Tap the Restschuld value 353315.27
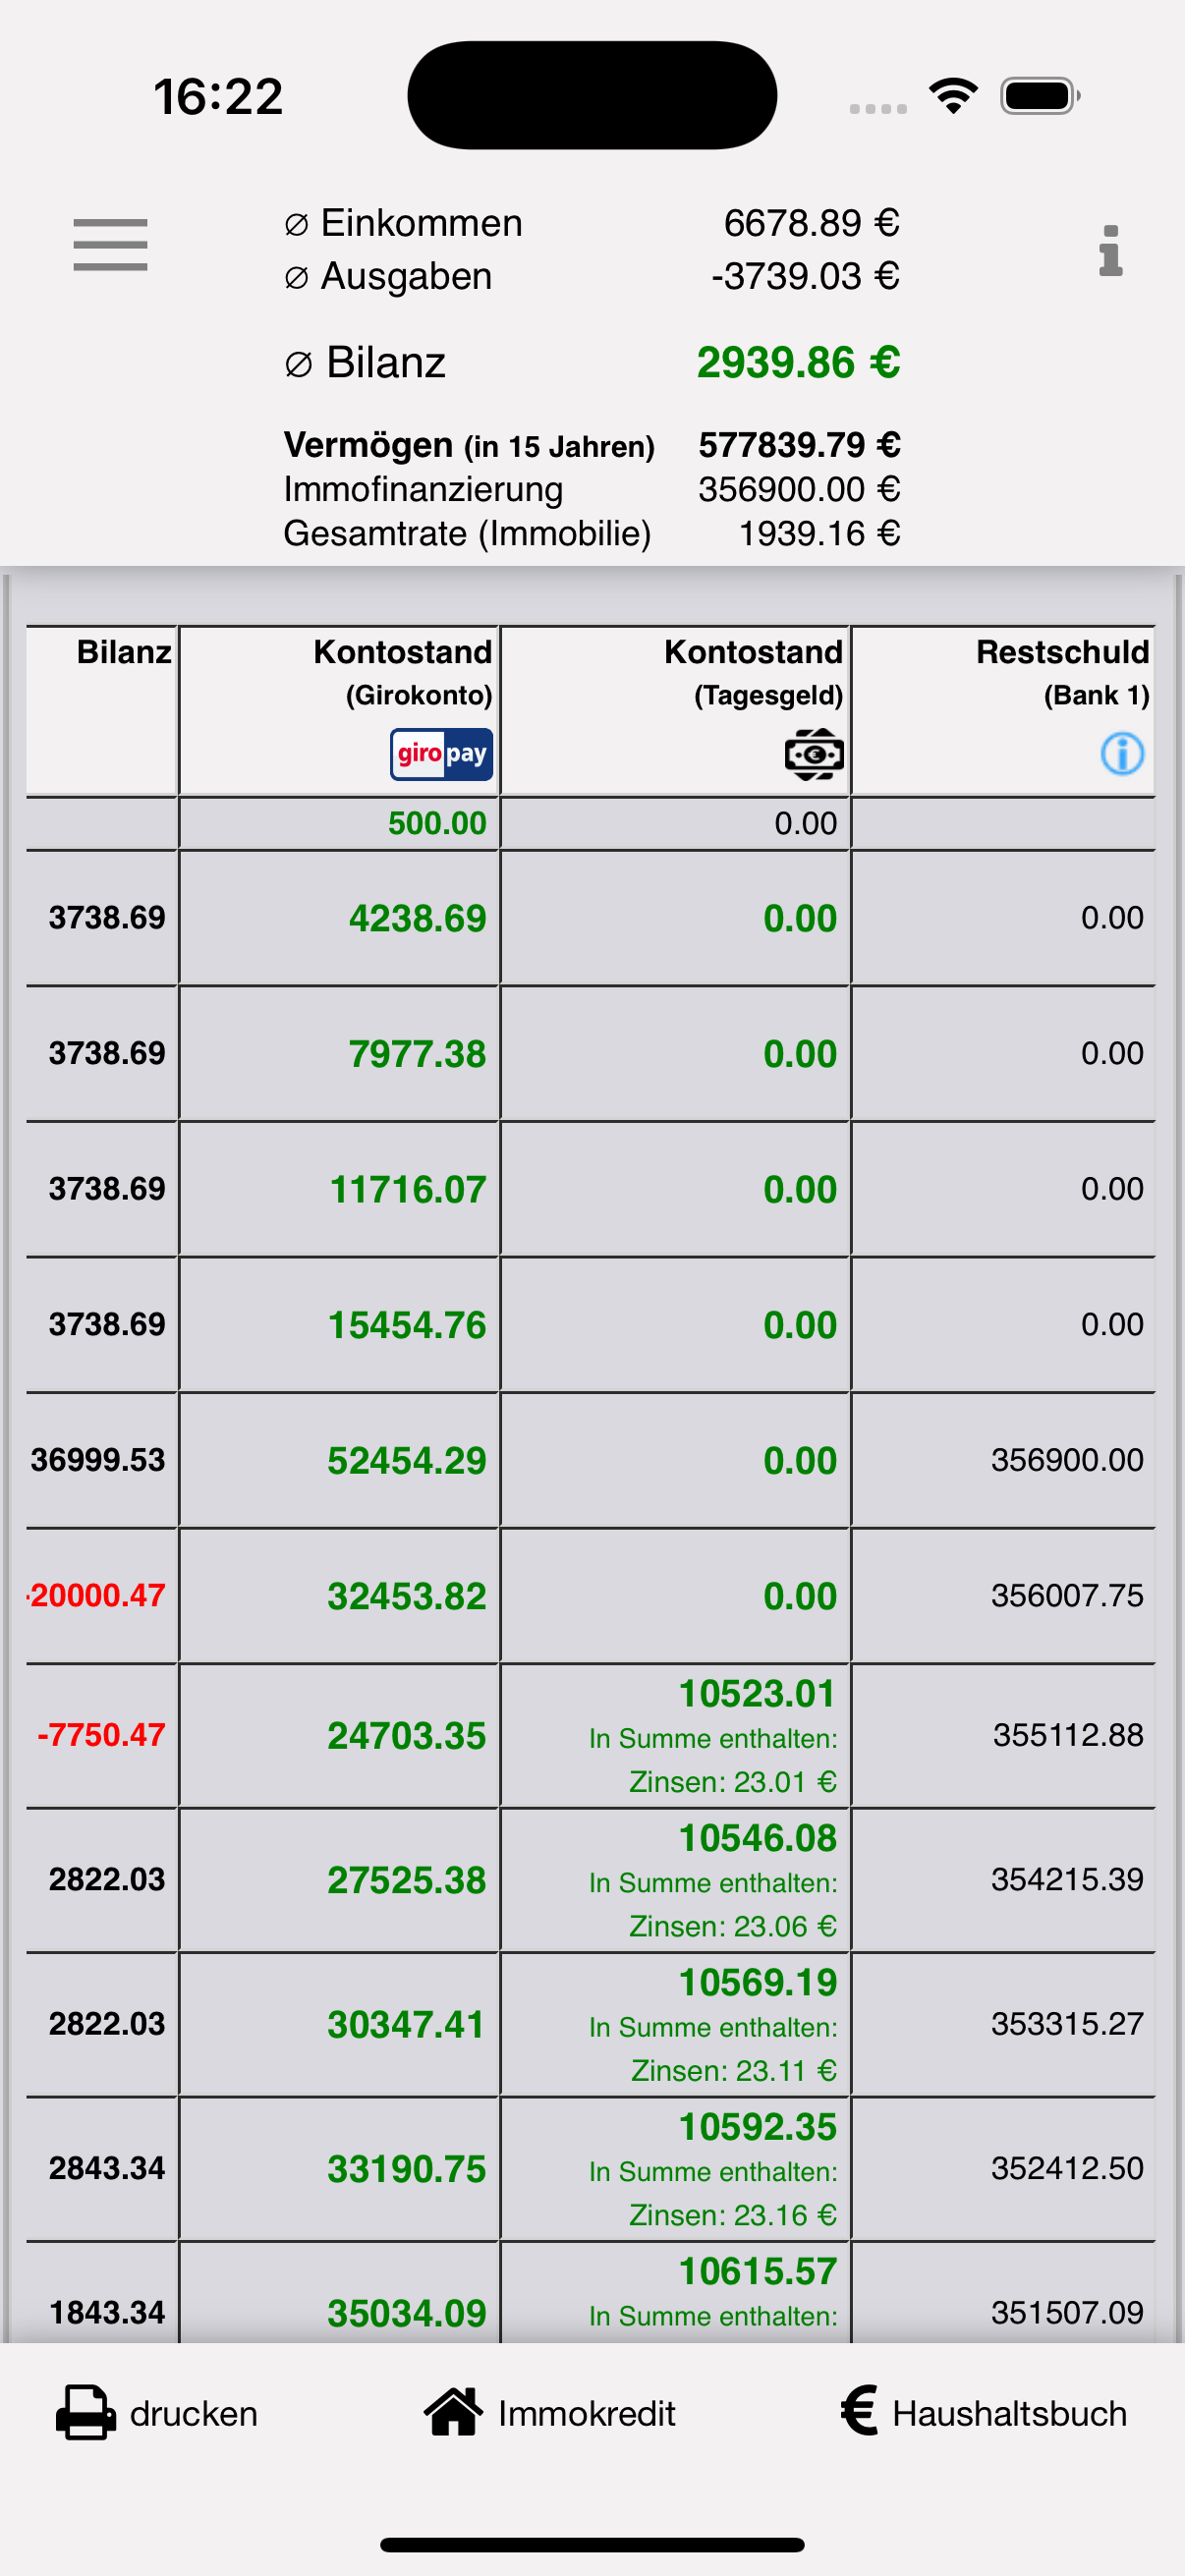 [x=1067, y=2023]
